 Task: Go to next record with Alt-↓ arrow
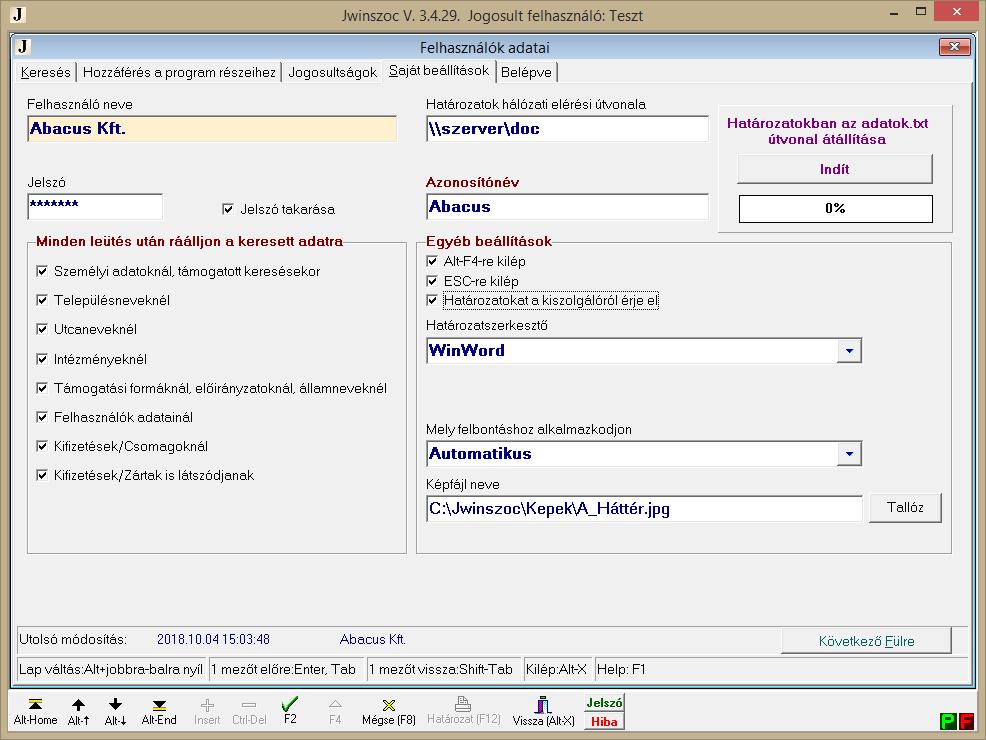115,711
